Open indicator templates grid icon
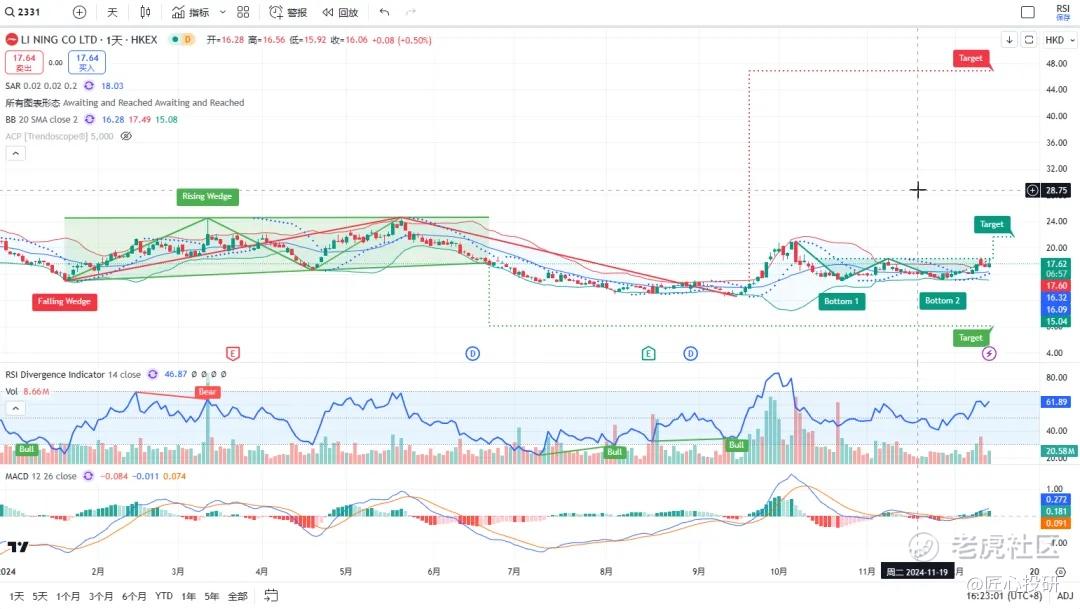 [243, 12]
